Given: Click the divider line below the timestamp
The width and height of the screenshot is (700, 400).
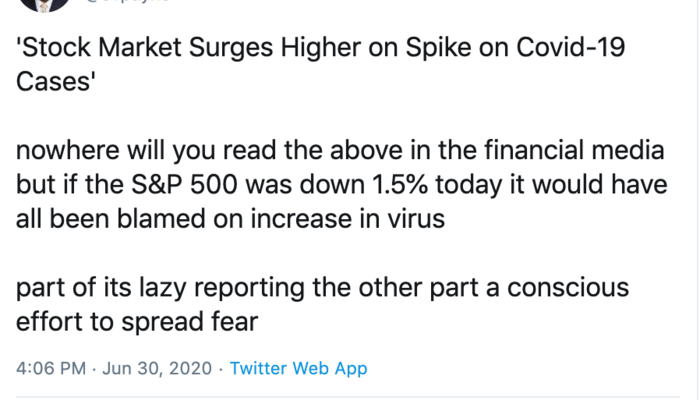Looking at the screenshot, I should 350,396.
